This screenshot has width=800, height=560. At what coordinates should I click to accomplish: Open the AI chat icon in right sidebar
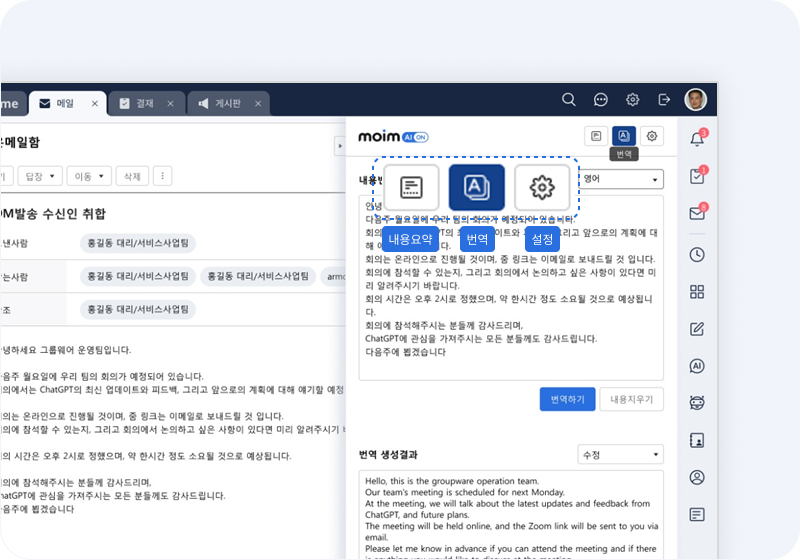tap(697, 366)
